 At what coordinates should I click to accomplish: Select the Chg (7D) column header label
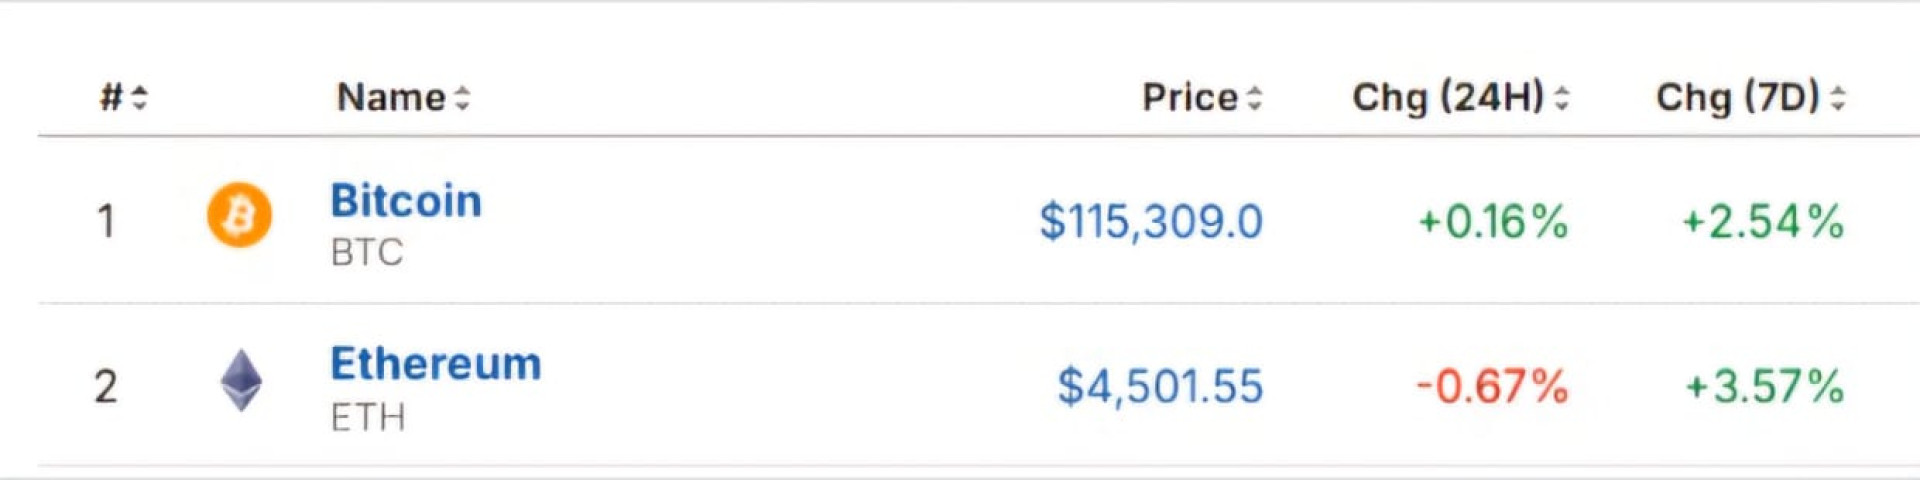1737,97
